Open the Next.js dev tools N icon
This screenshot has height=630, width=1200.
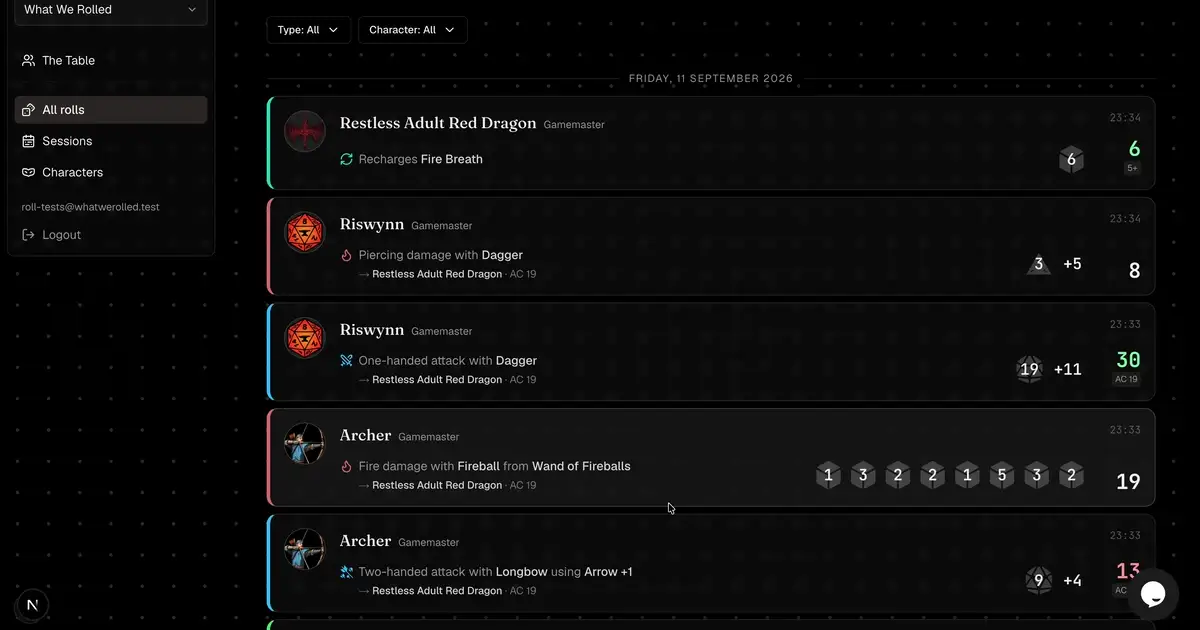click(33, 605)
